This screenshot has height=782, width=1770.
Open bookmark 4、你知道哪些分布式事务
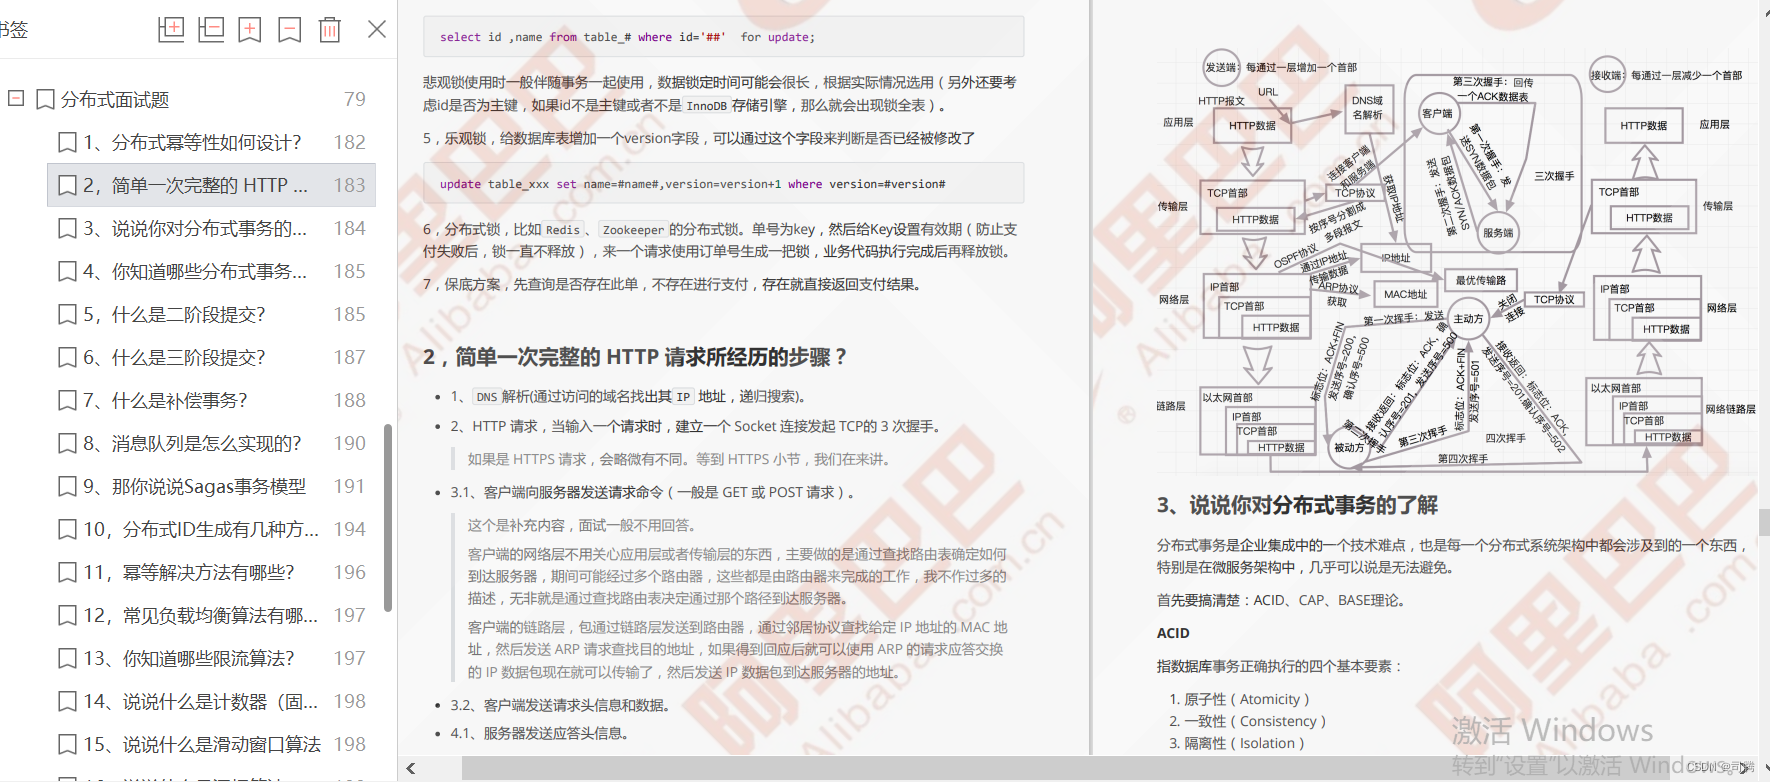[195, 271]
